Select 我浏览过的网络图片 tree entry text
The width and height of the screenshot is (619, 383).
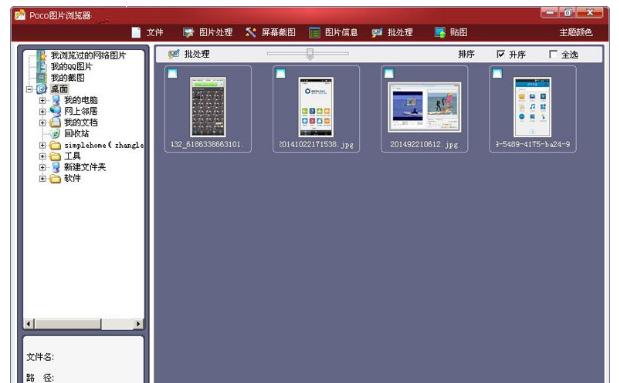(x=88, y=55)
